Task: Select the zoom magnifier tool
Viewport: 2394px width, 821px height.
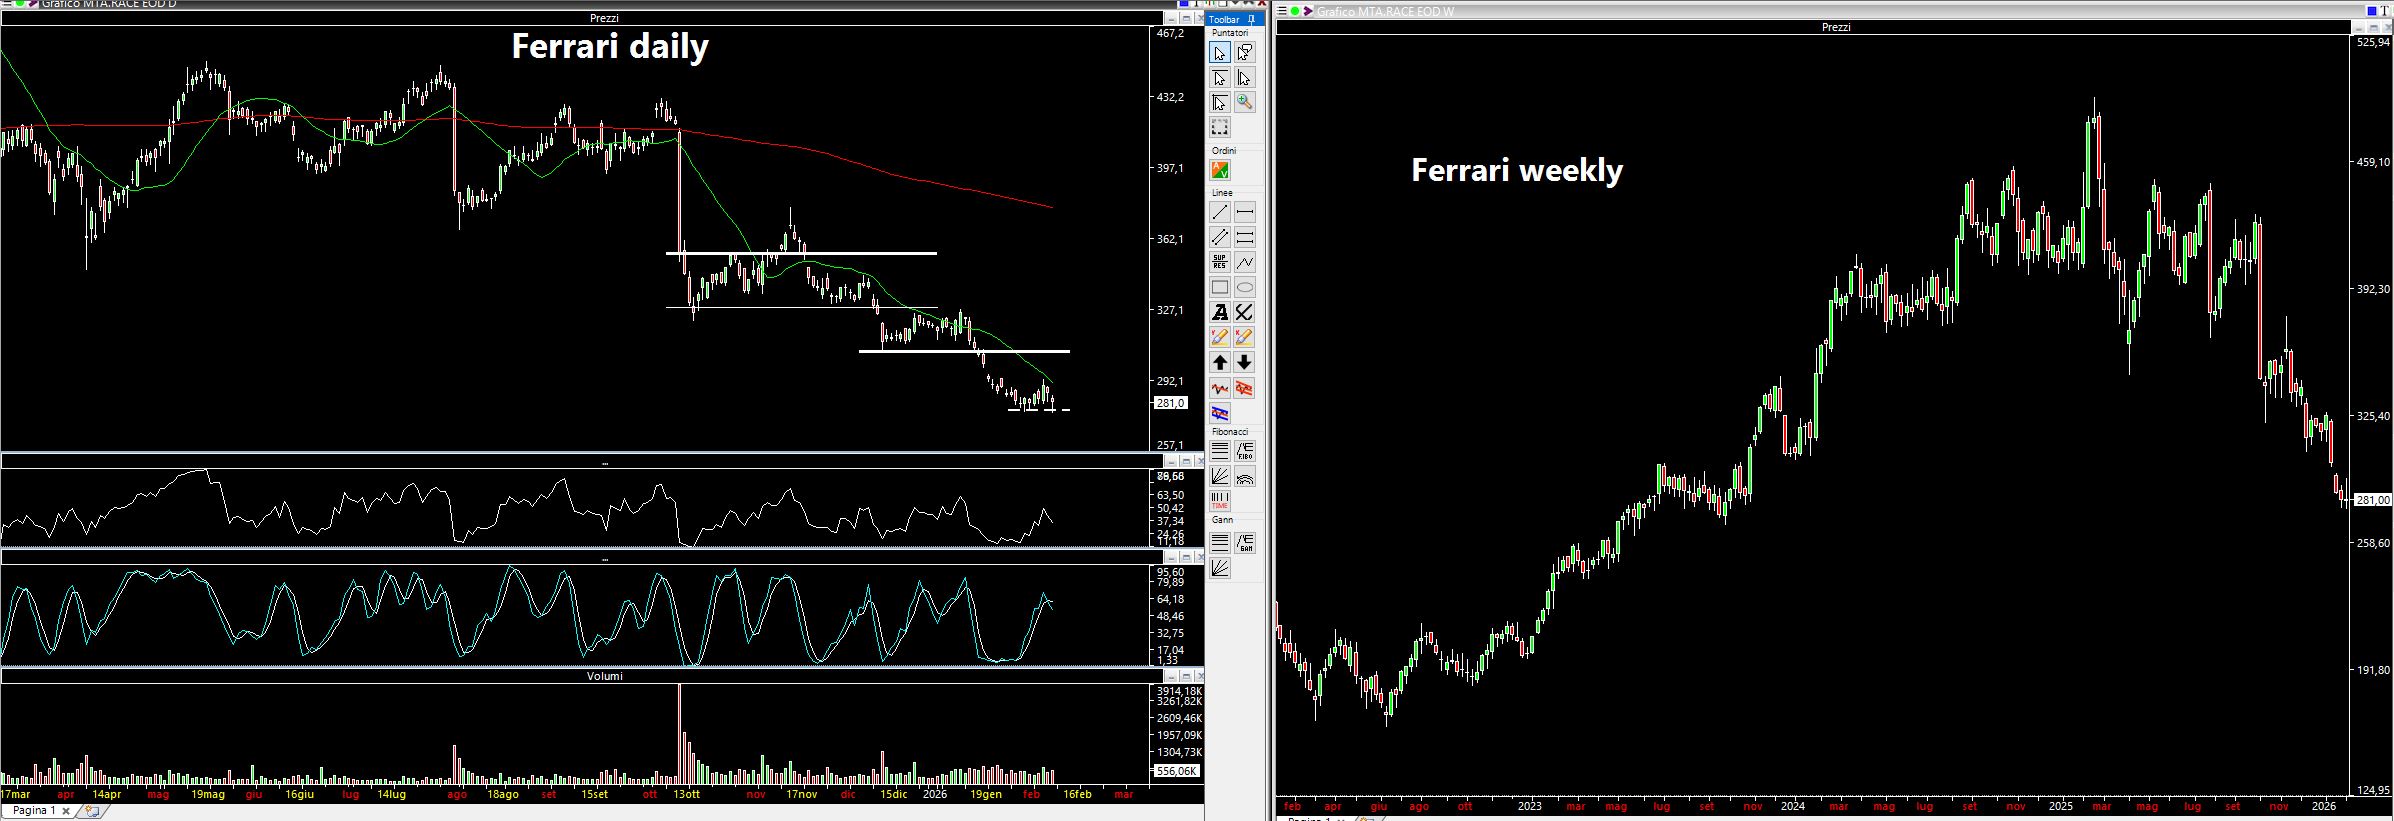Action: pyautogui.click(x=1244, y=102)
